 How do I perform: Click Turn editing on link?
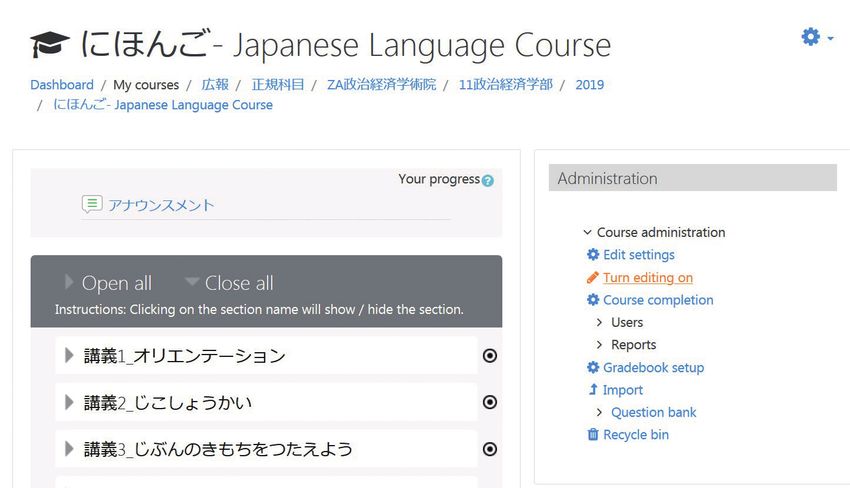click(648, 278)
